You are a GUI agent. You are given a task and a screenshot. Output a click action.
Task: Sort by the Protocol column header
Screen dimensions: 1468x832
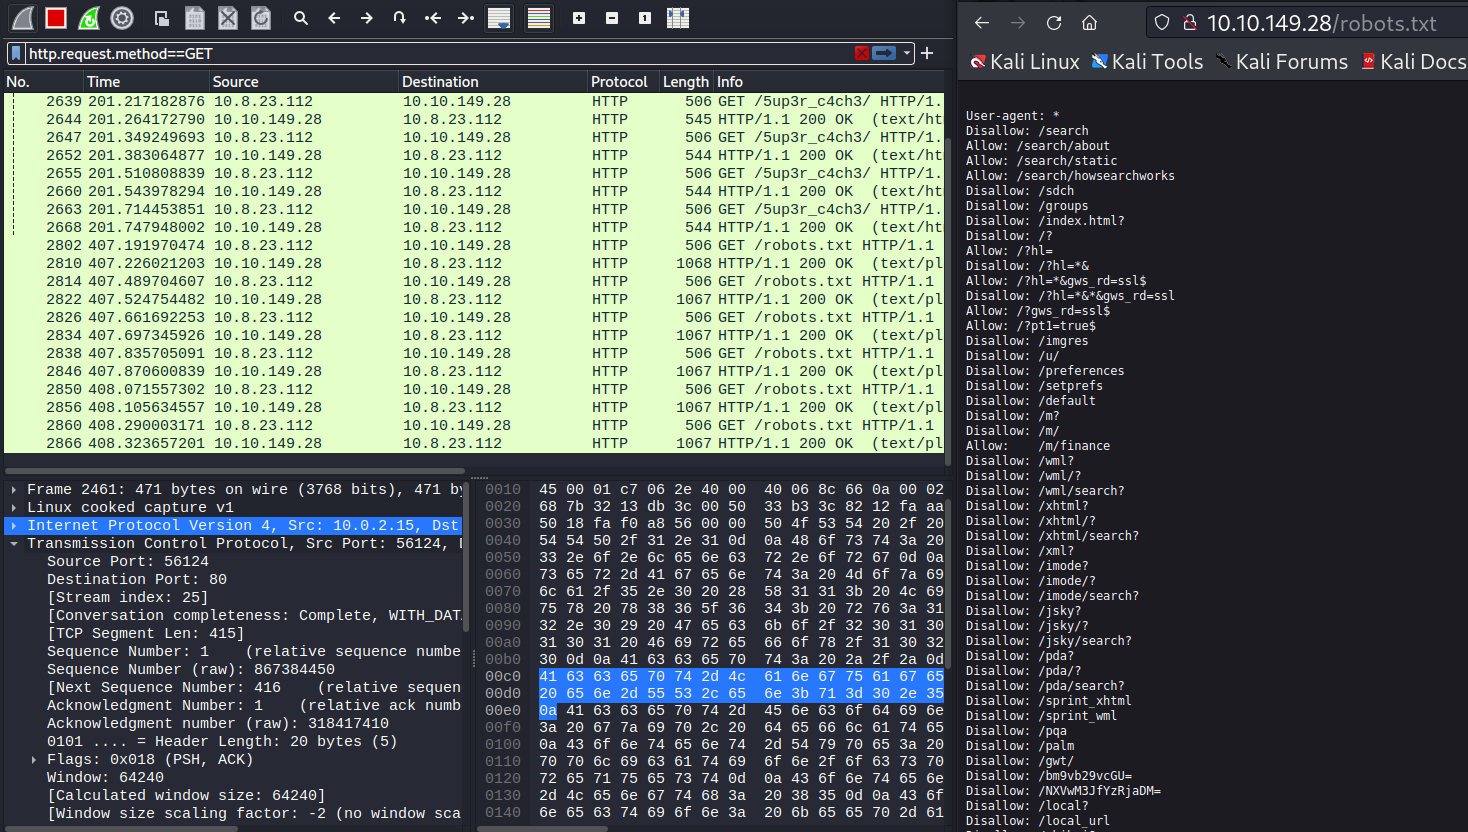click(x=624, y=82)
